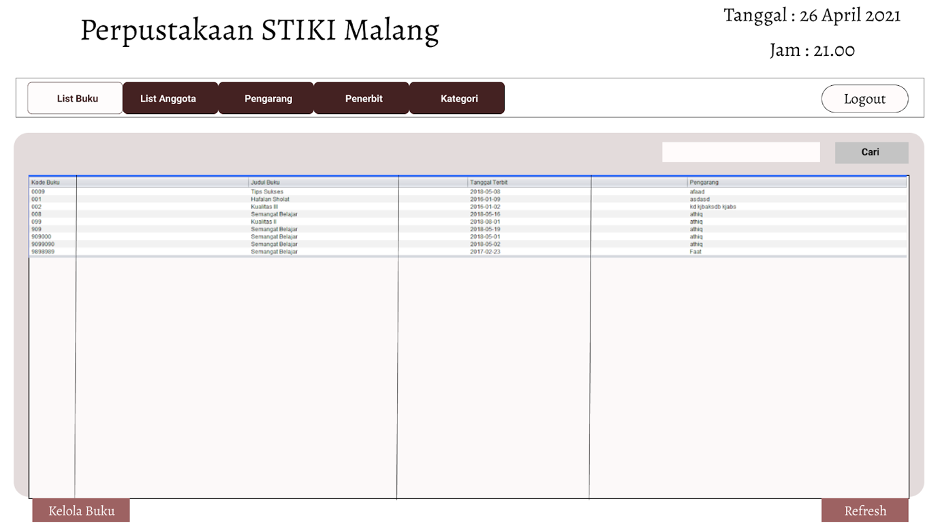941x529 pixels.
Task: Click author kd kjbaksdb kjabs
Action: [712, 207]
